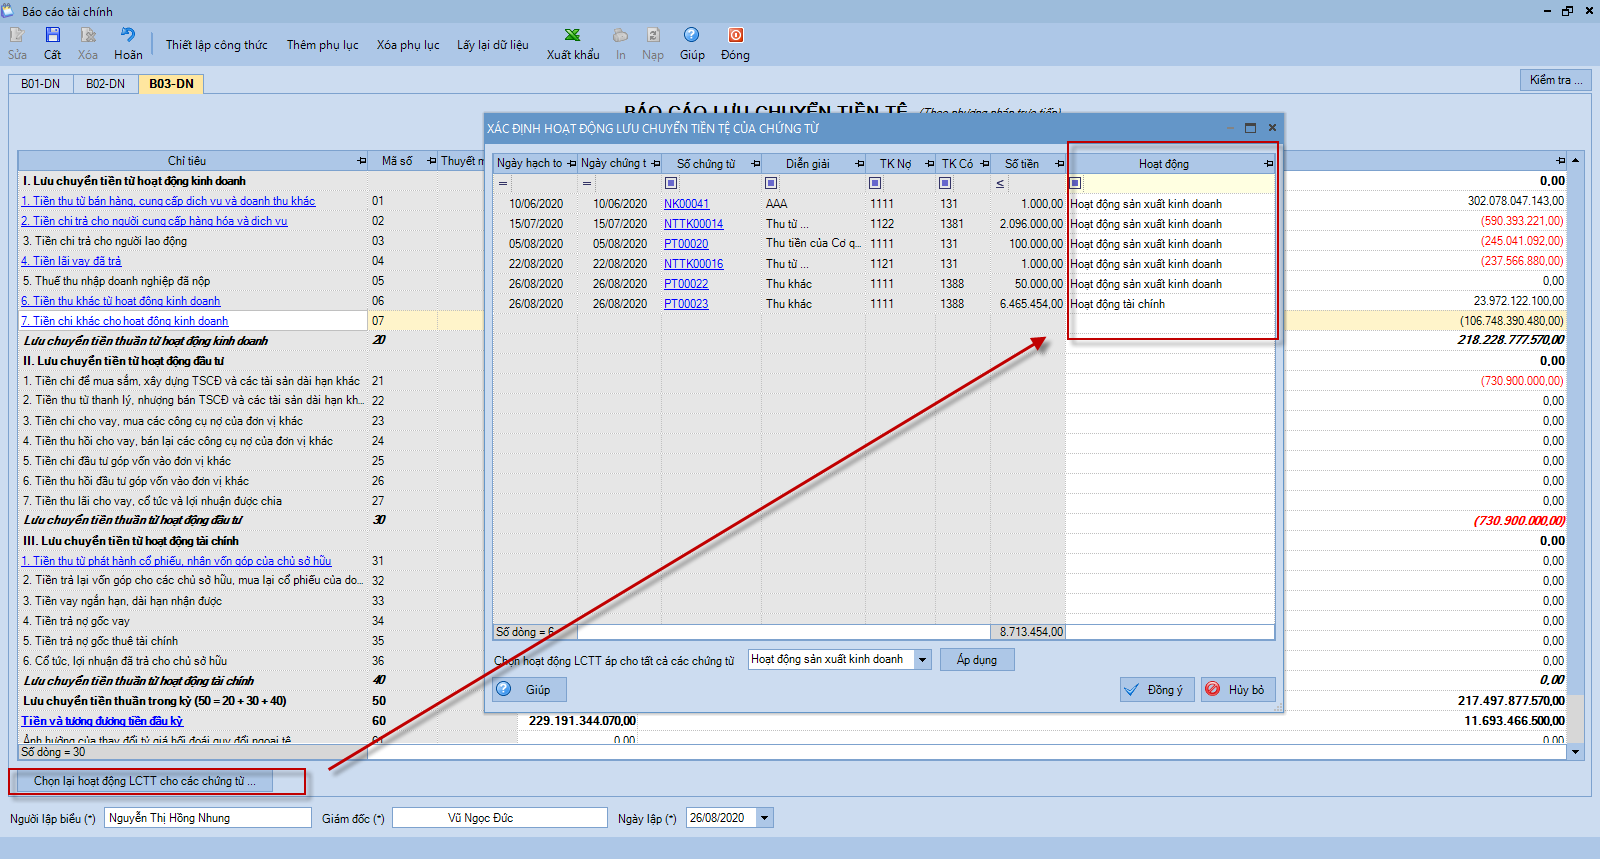Open voucher link PT00022
1600x859 pixels.
(x=686, y=284)
